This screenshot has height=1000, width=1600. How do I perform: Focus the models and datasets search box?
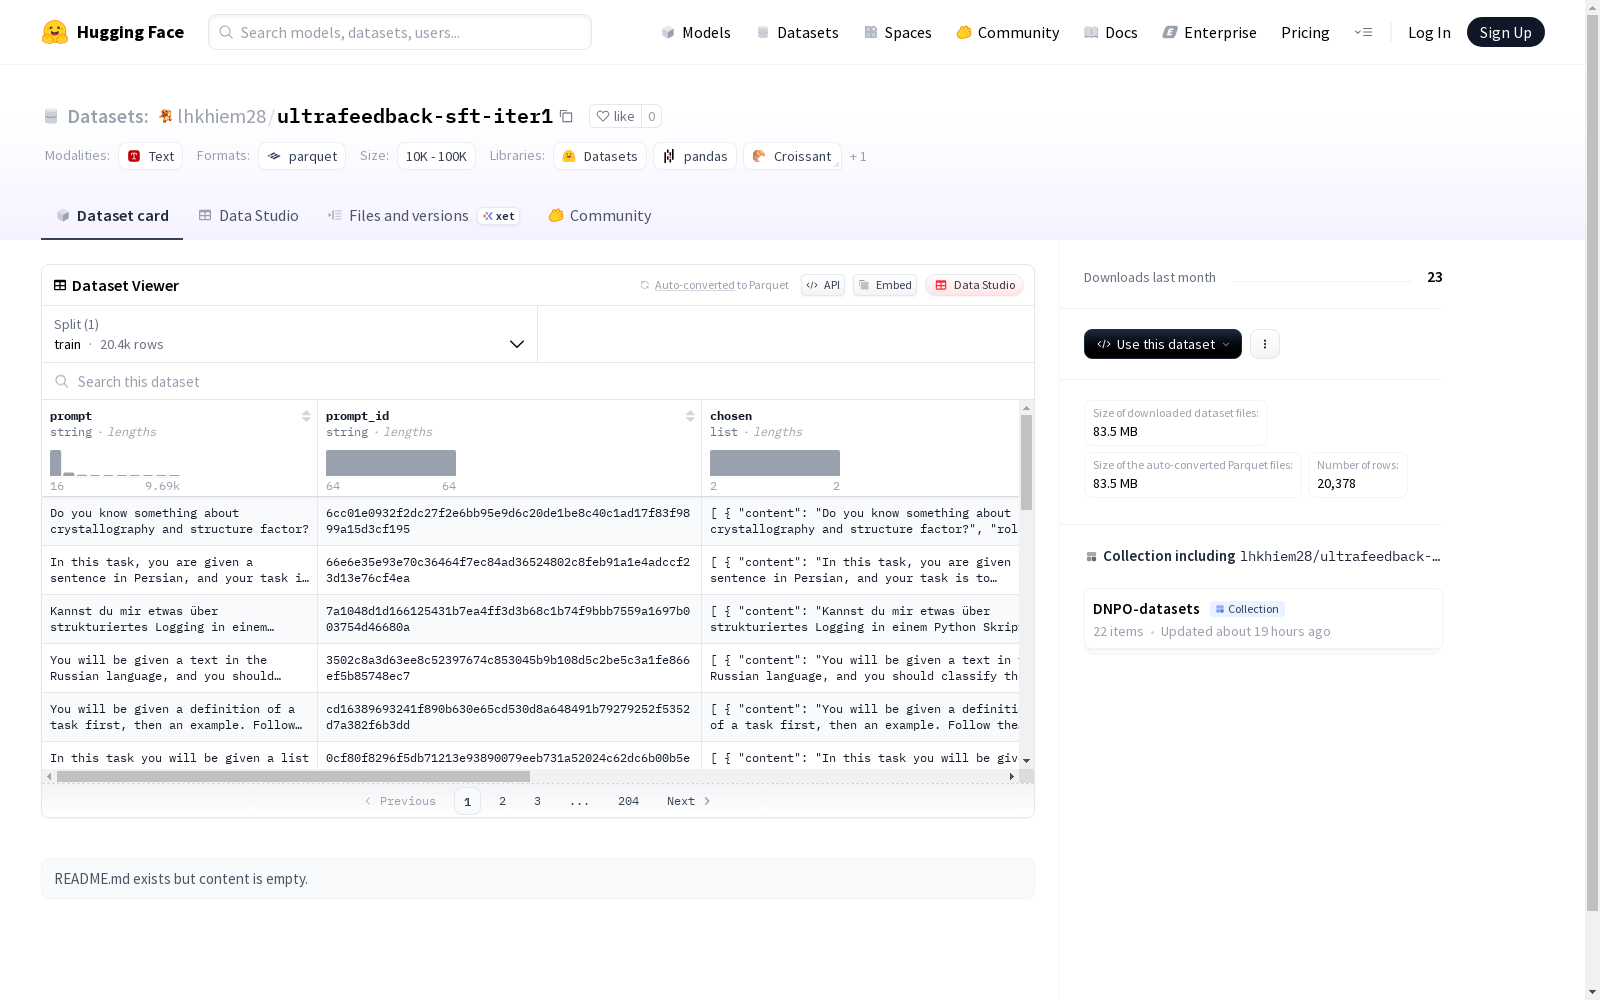tap(400, 32)
